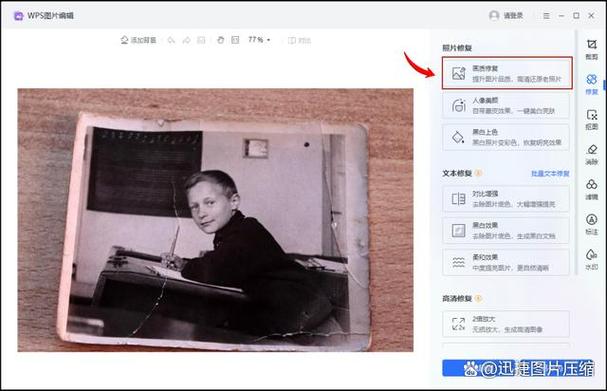Click the repair panel scrollbar
The width and height of the screenshot is (607, 391).
576,153
